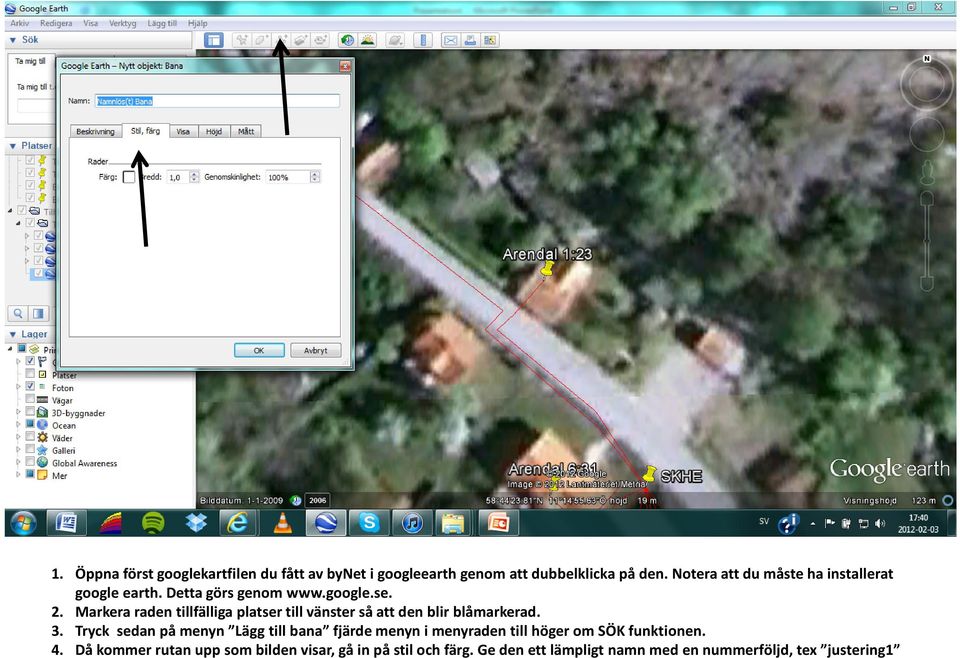Enable the Global Awareness layer checkbox
960x658 pixels.
(29, 462)
